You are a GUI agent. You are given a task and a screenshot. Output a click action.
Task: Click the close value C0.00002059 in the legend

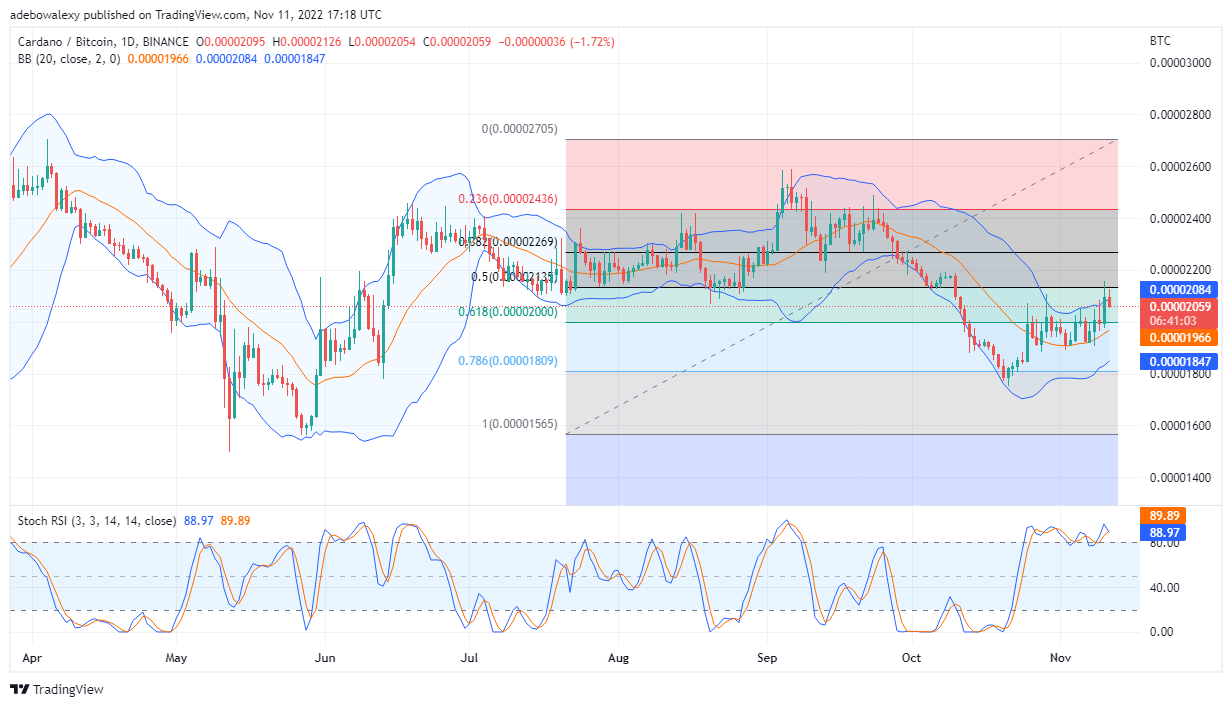(459, 42)
